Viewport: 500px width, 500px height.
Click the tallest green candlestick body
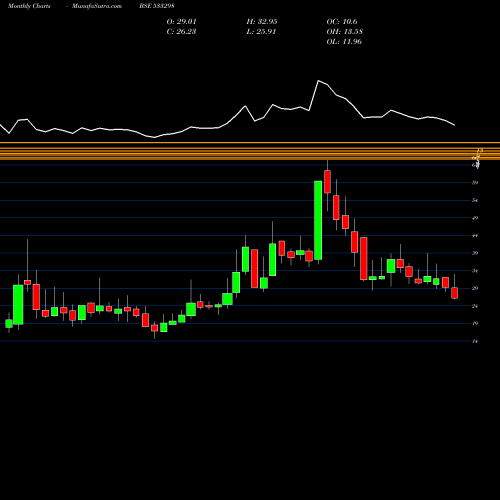(318, 220)
